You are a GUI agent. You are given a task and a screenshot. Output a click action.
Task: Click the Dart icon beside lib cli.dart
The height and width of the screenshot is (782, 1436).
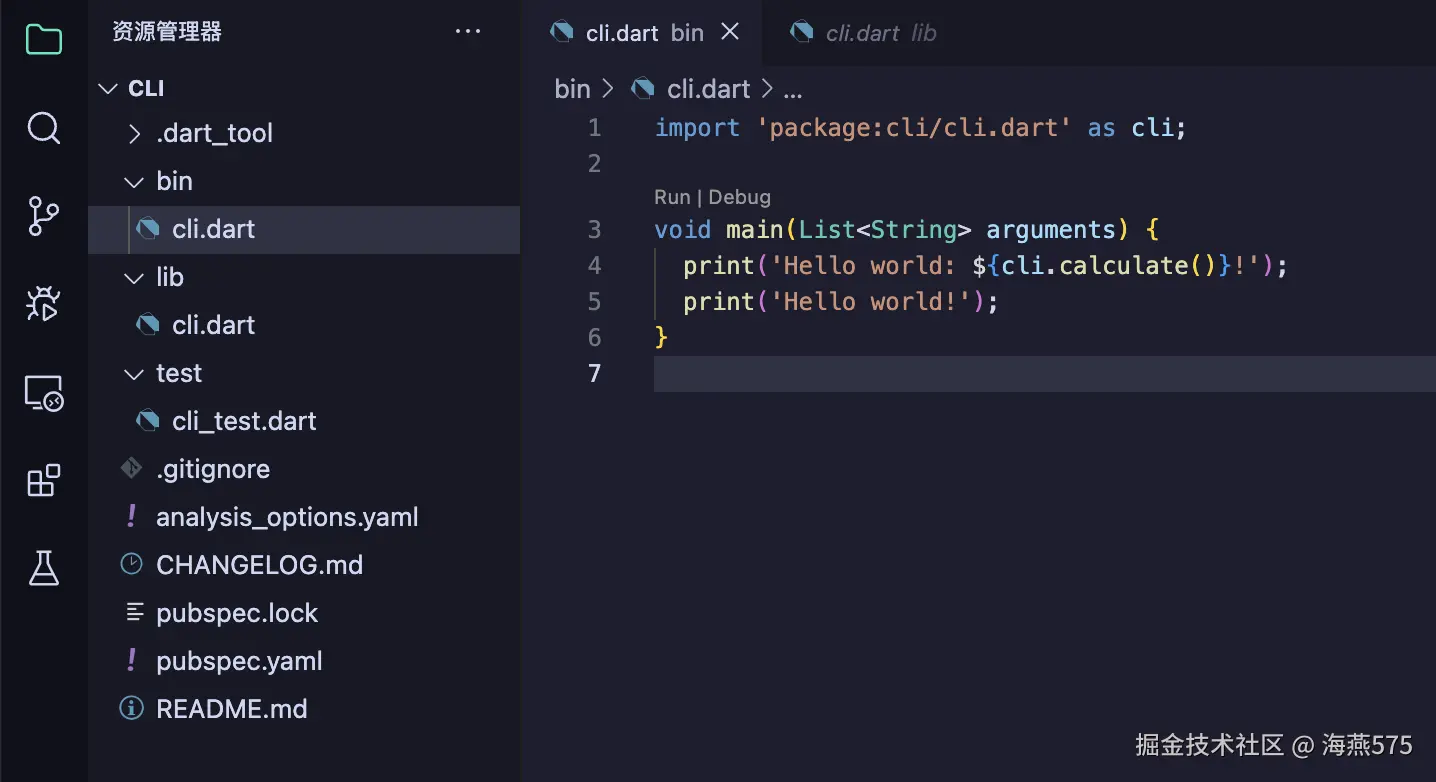[x=147, y=324]
